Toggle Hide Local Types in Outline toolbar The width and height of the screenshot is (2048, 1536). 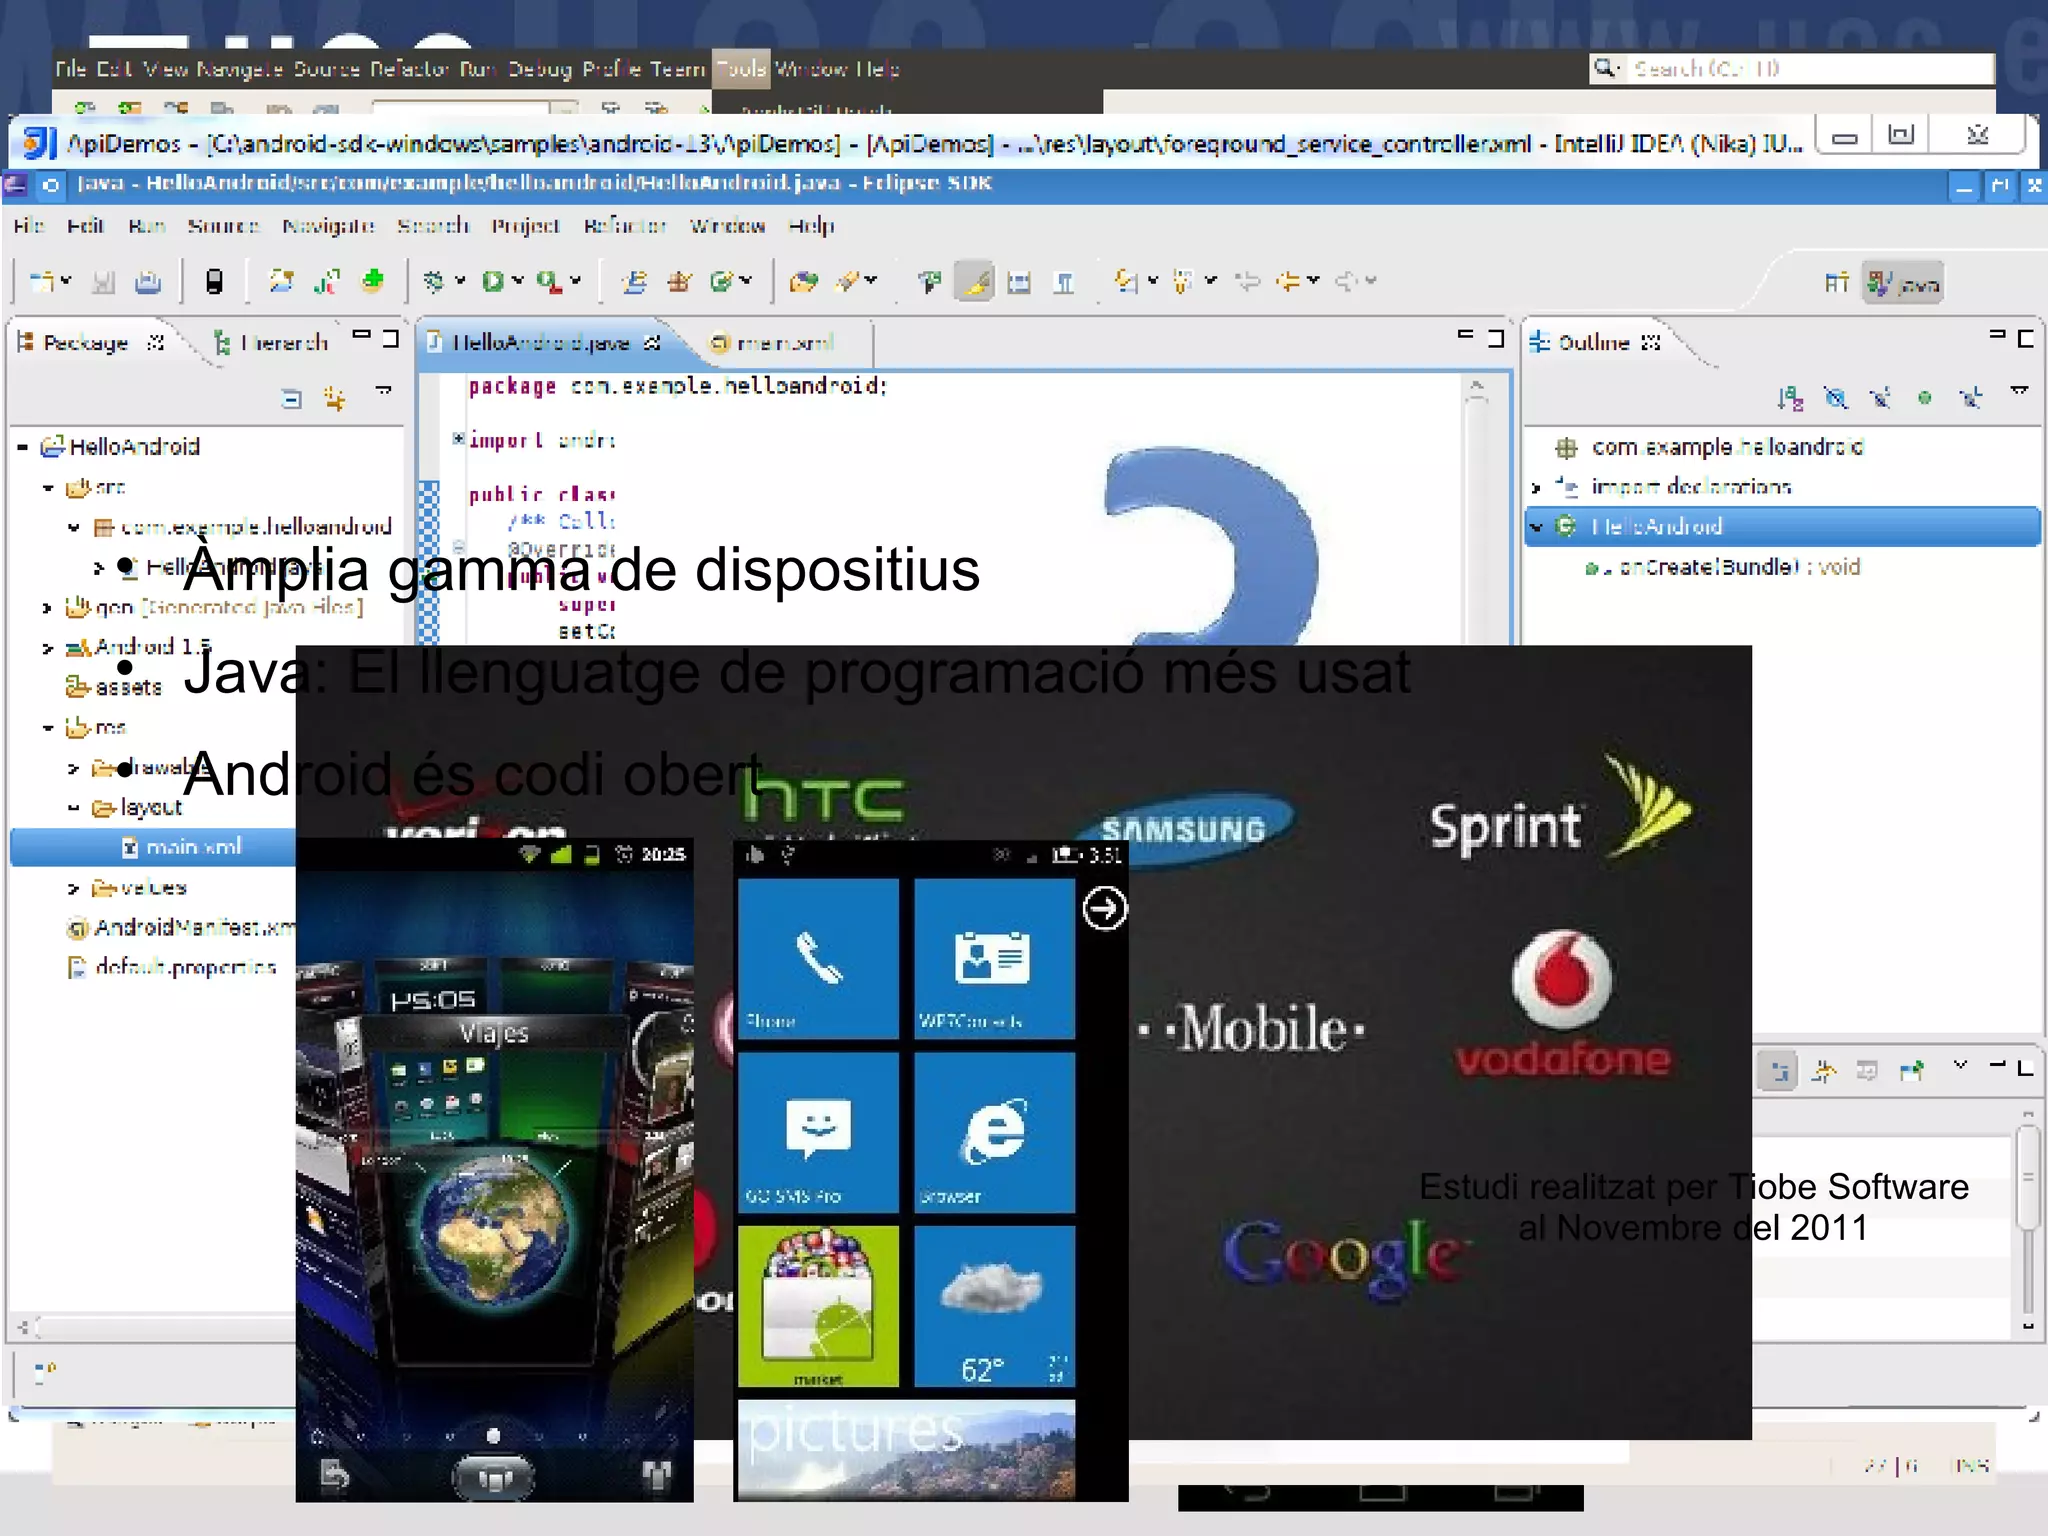[x=1970, y=398]
